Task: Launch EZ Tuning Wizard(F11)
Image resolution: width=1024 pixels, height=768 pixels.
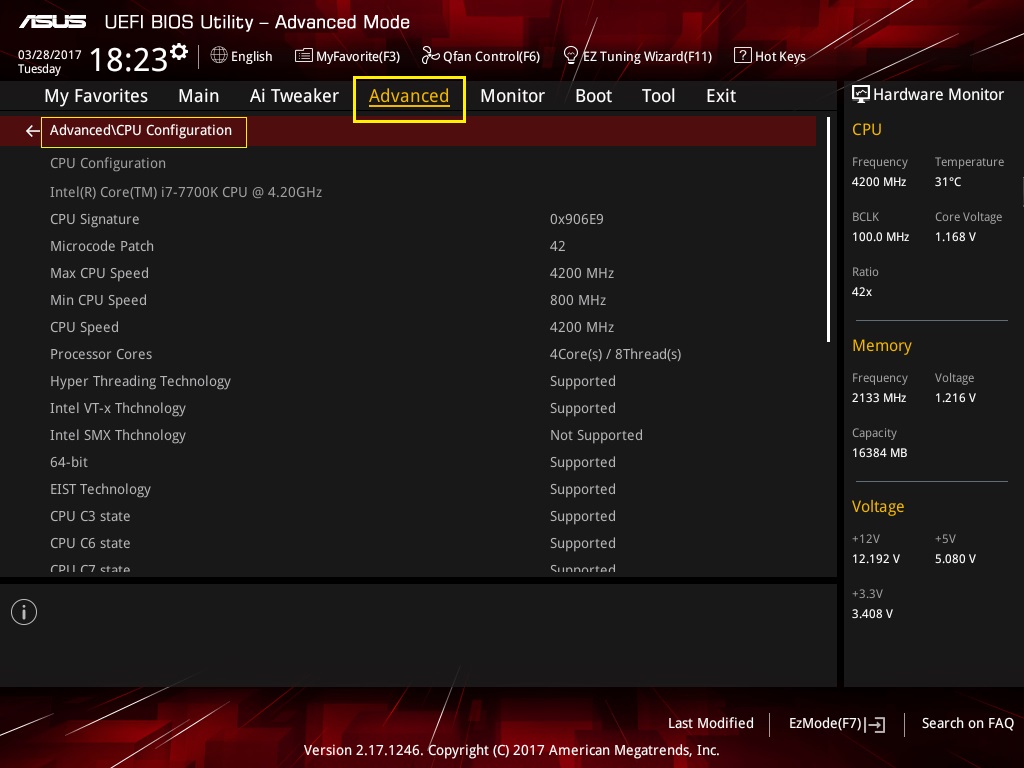Action: (x=637, y=56)
